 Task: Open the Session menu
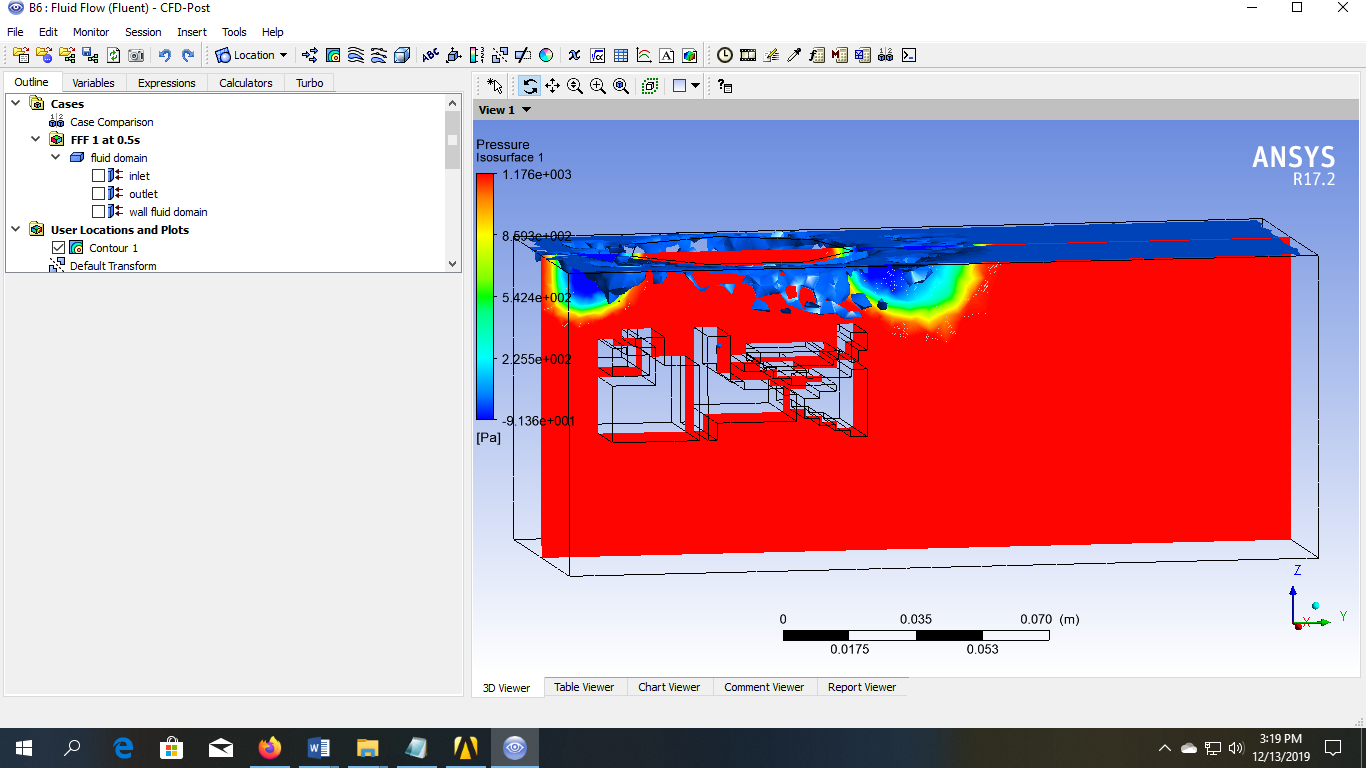(142, 31)
